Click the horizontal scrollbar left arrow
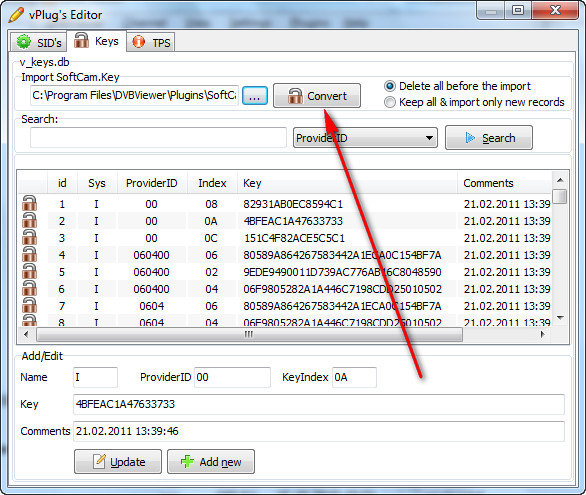 coord(26,334)
